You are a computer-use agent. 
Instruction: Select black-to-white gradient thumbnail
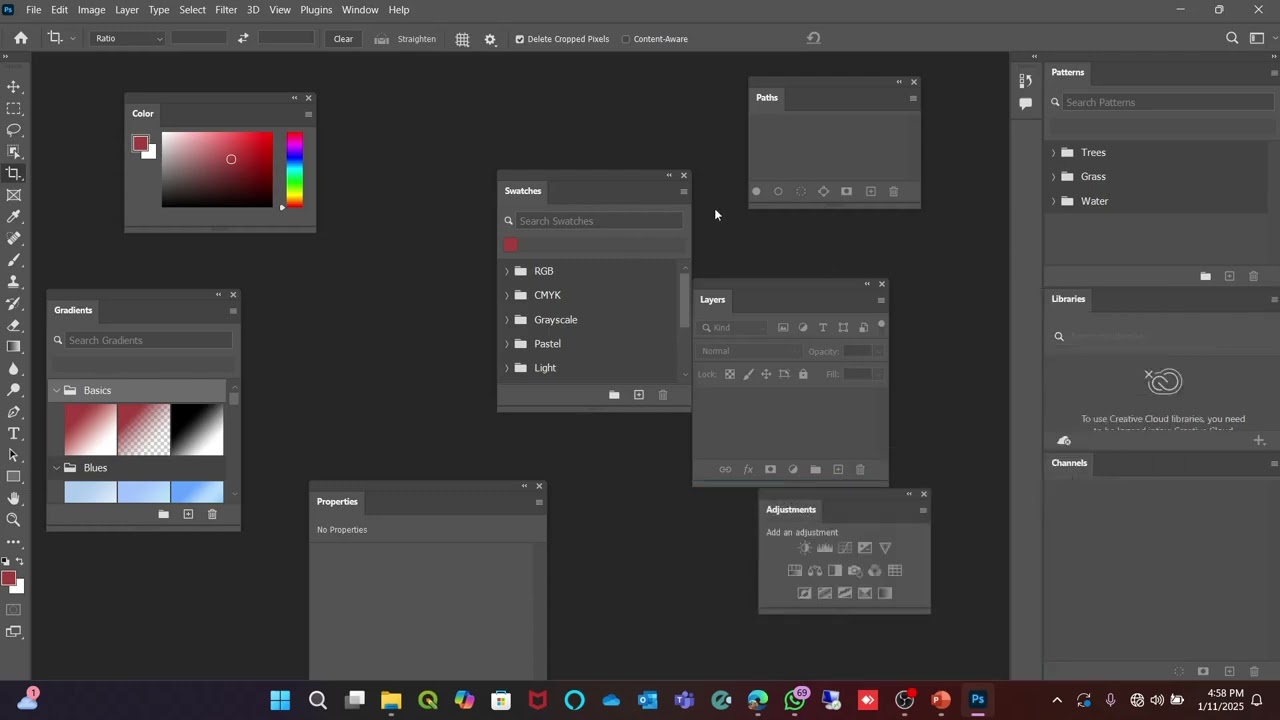point(197,429)
